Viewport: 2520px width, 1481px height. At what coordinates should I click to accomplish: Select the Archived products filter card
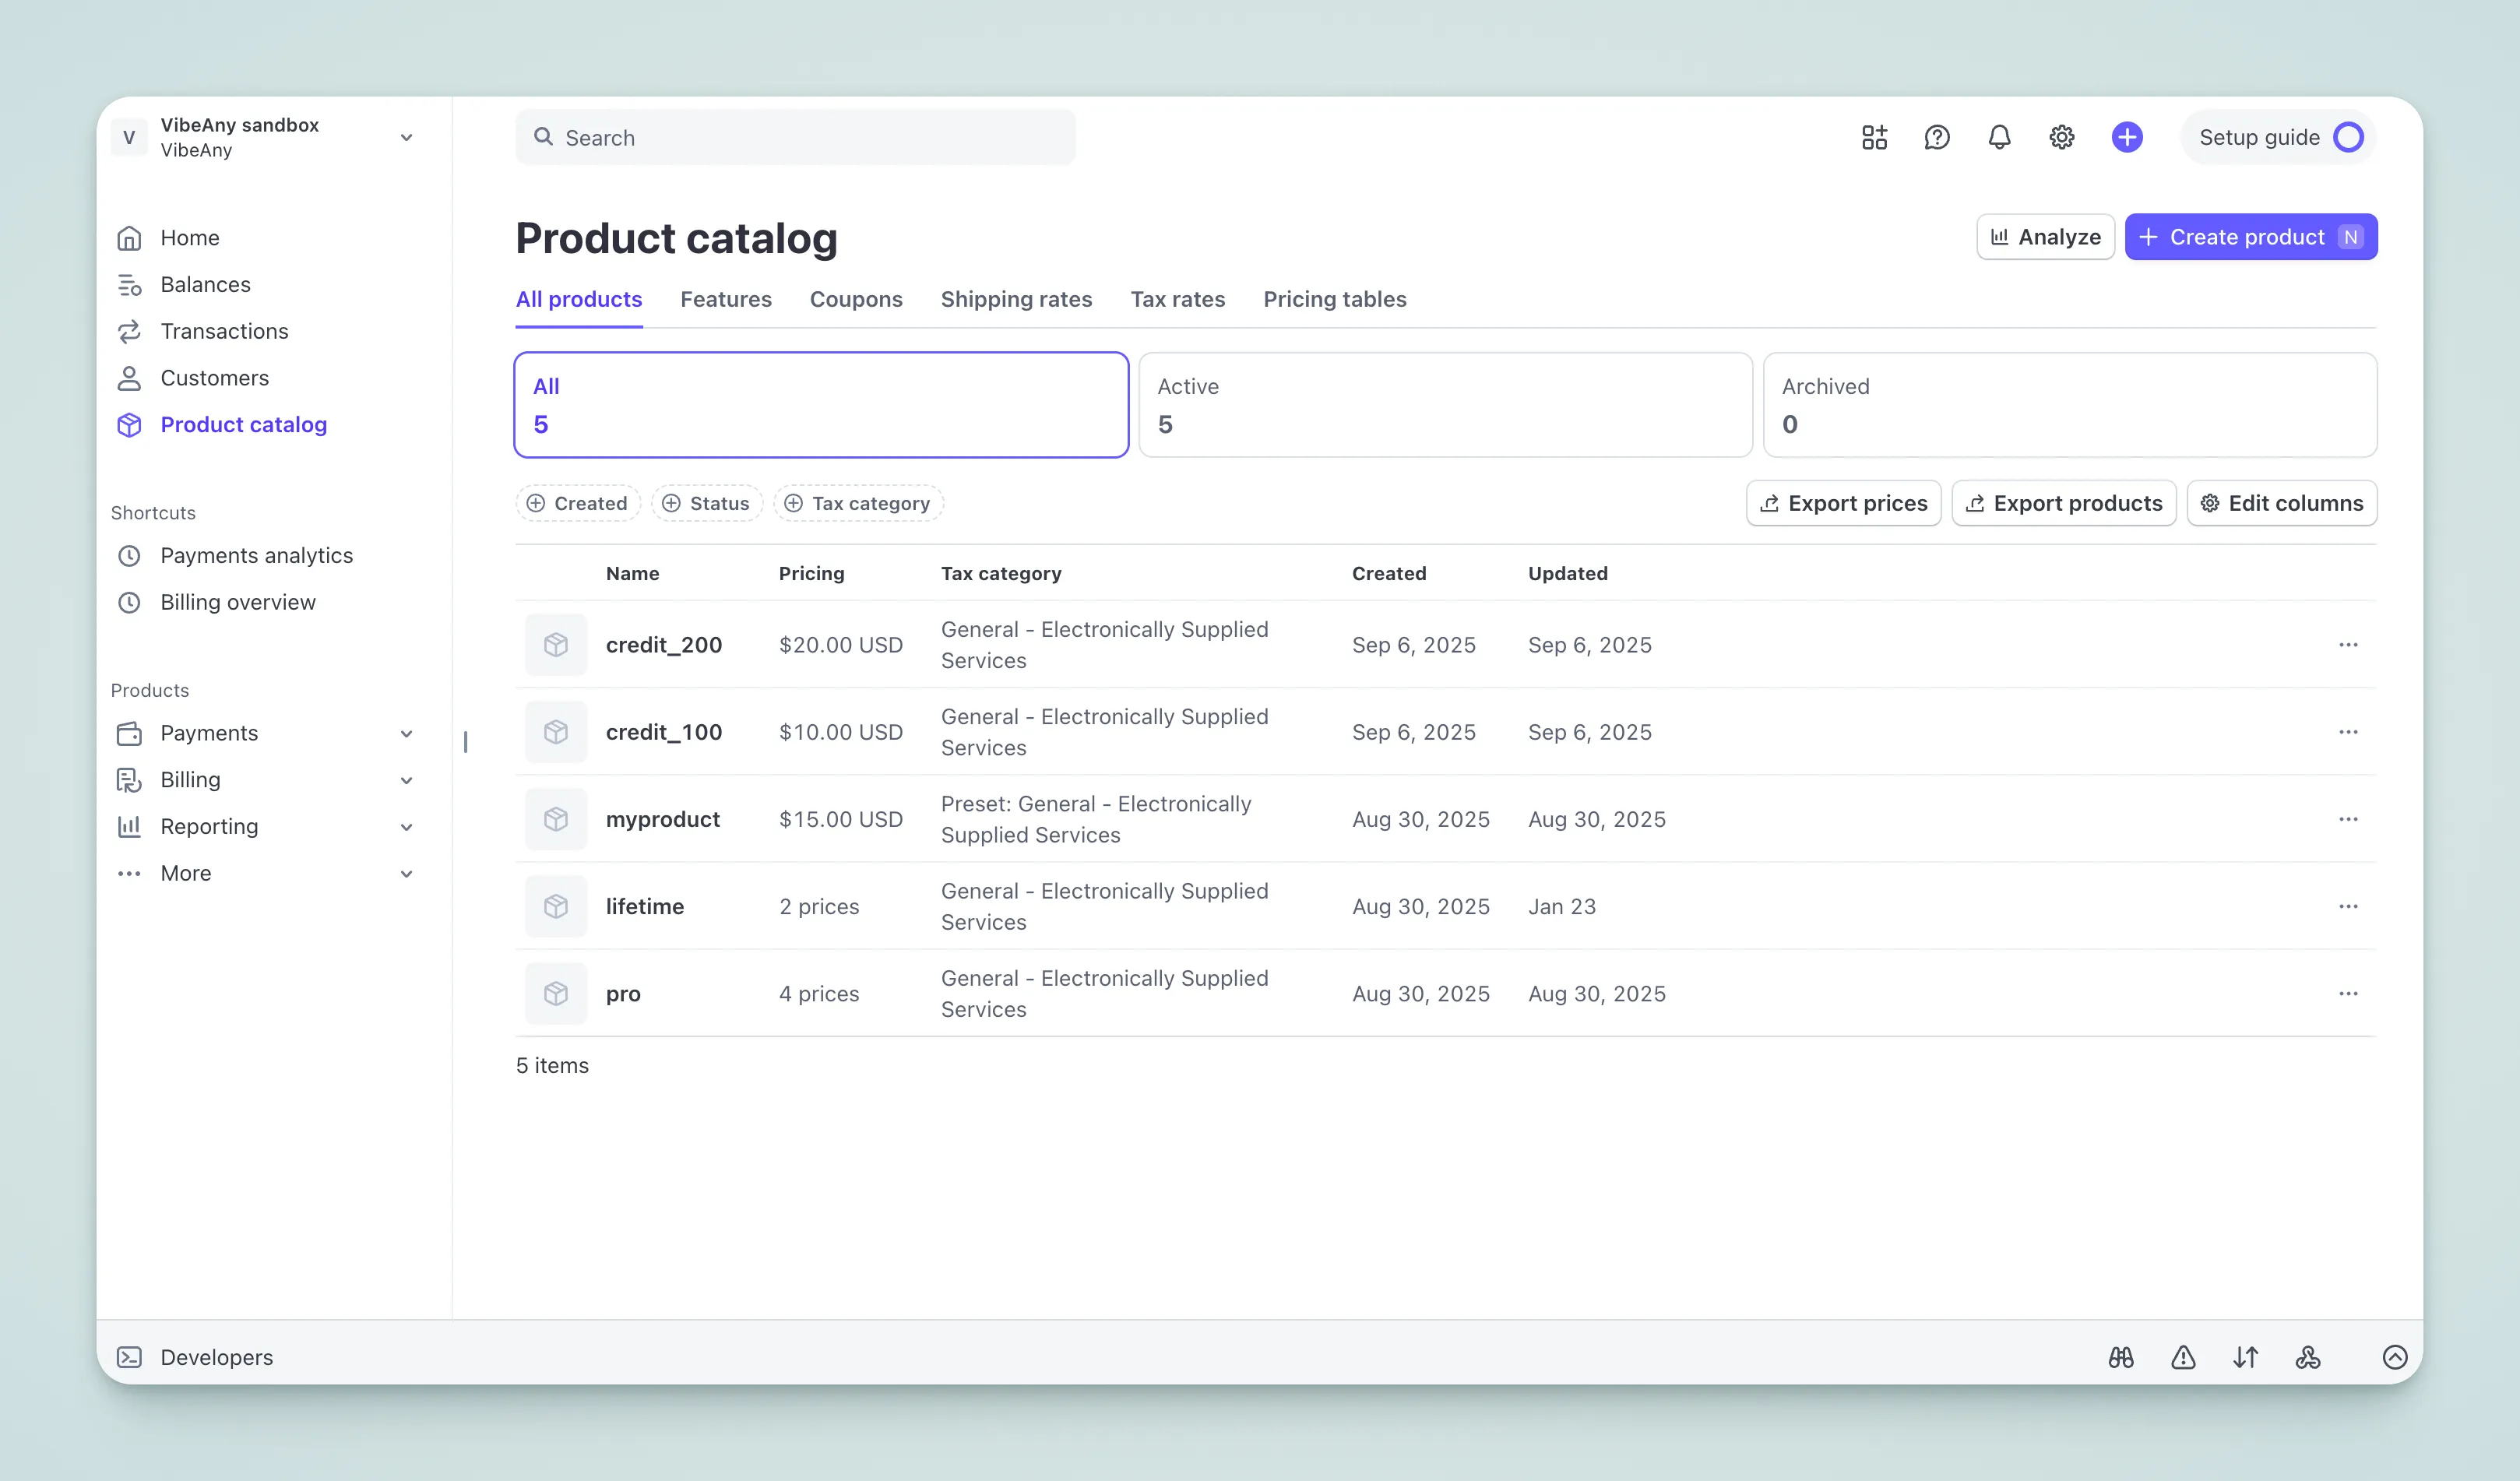(x=2070, y=404)
